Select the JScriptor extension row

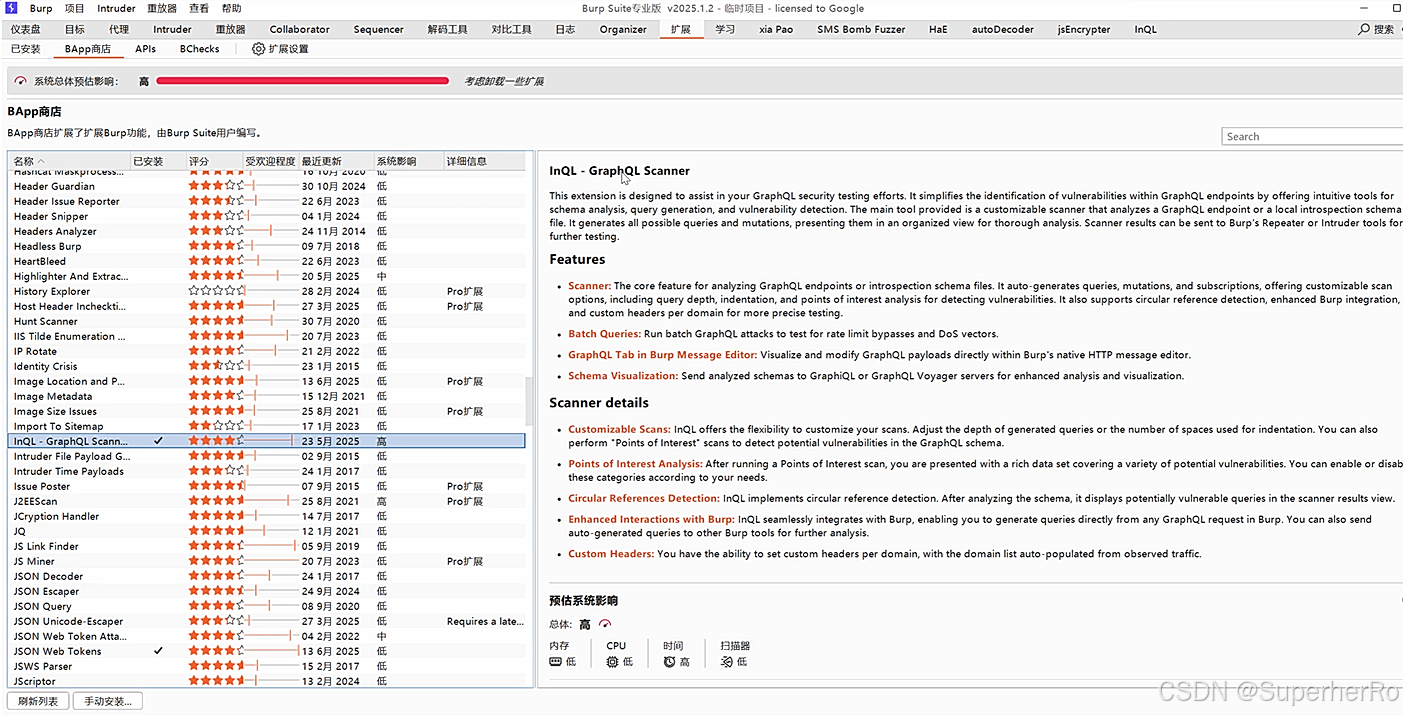266,681
